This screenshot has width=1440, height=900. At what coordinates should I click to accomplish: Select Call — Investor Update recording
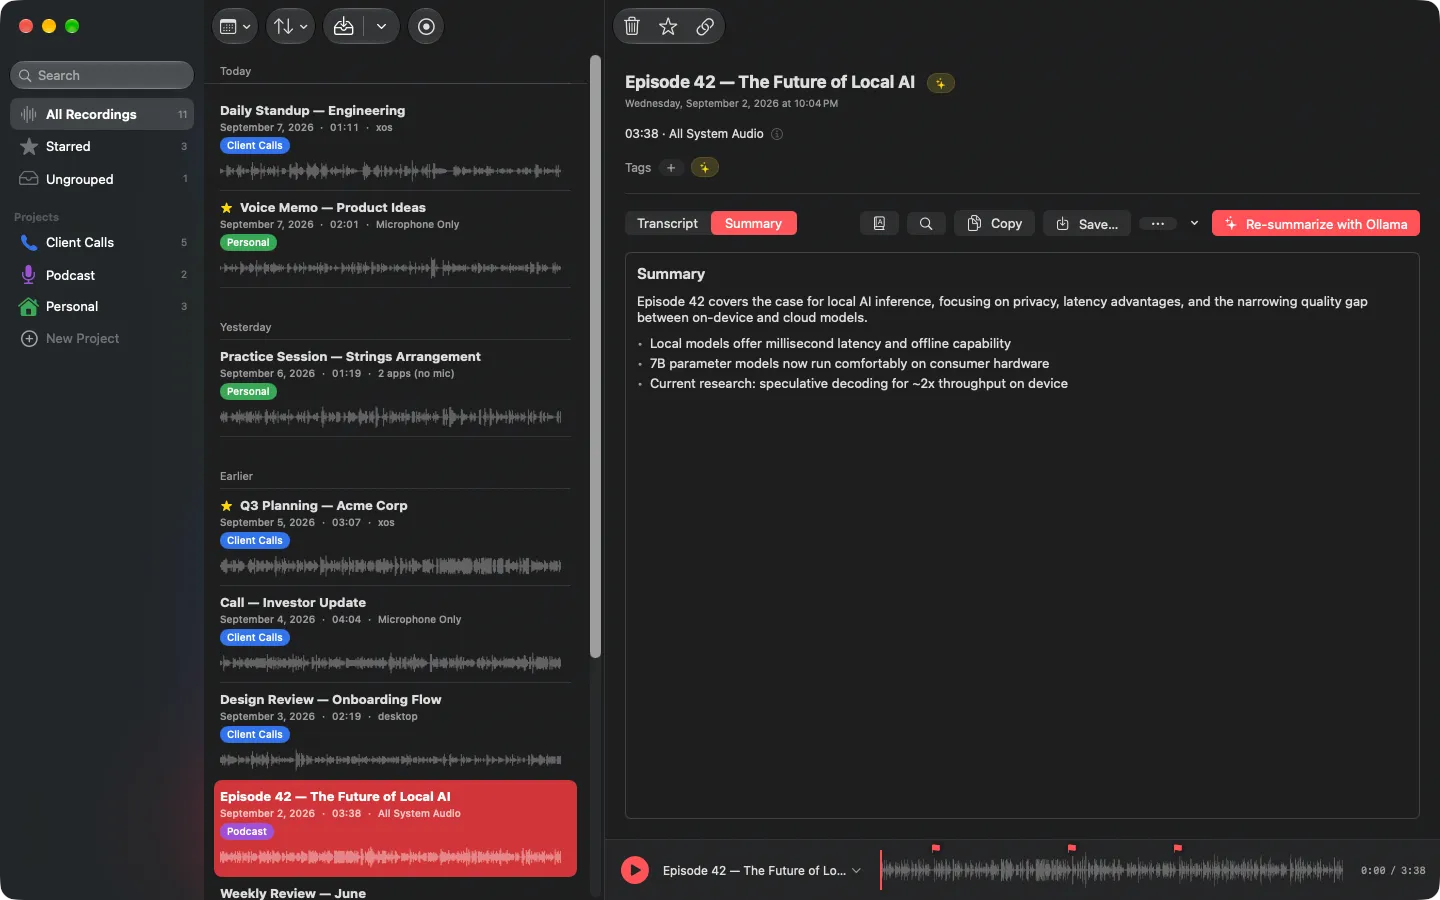click(395, 634)
